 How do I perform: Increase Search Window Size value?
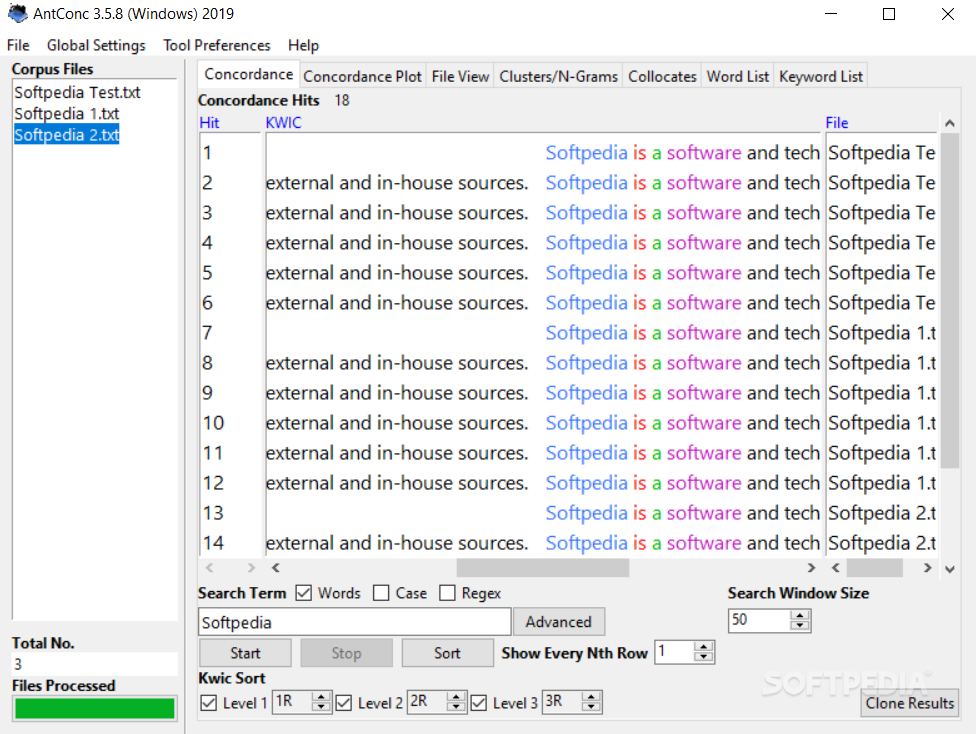point(800,615)
